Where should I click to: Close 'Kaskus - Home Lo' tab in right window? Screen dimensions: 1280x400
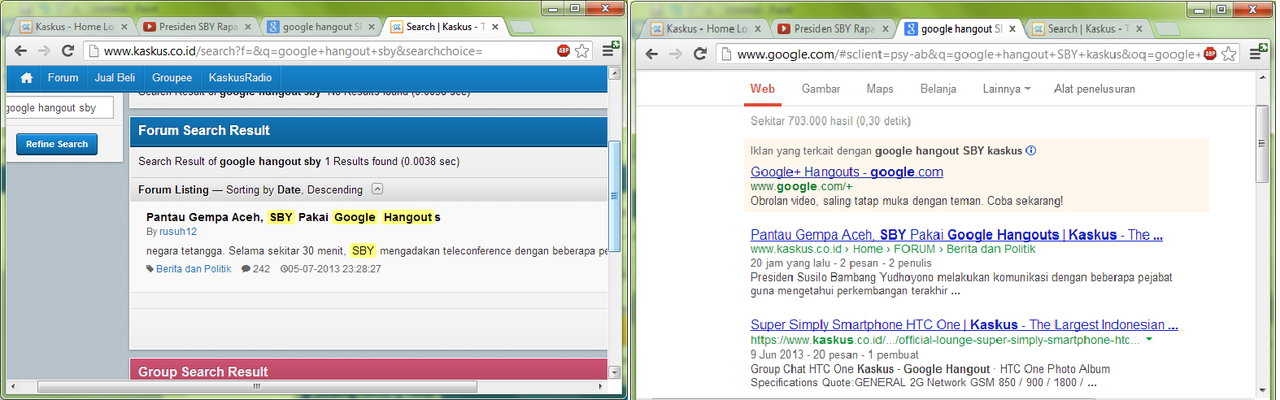pyautogui.click(x=760, y=30)
